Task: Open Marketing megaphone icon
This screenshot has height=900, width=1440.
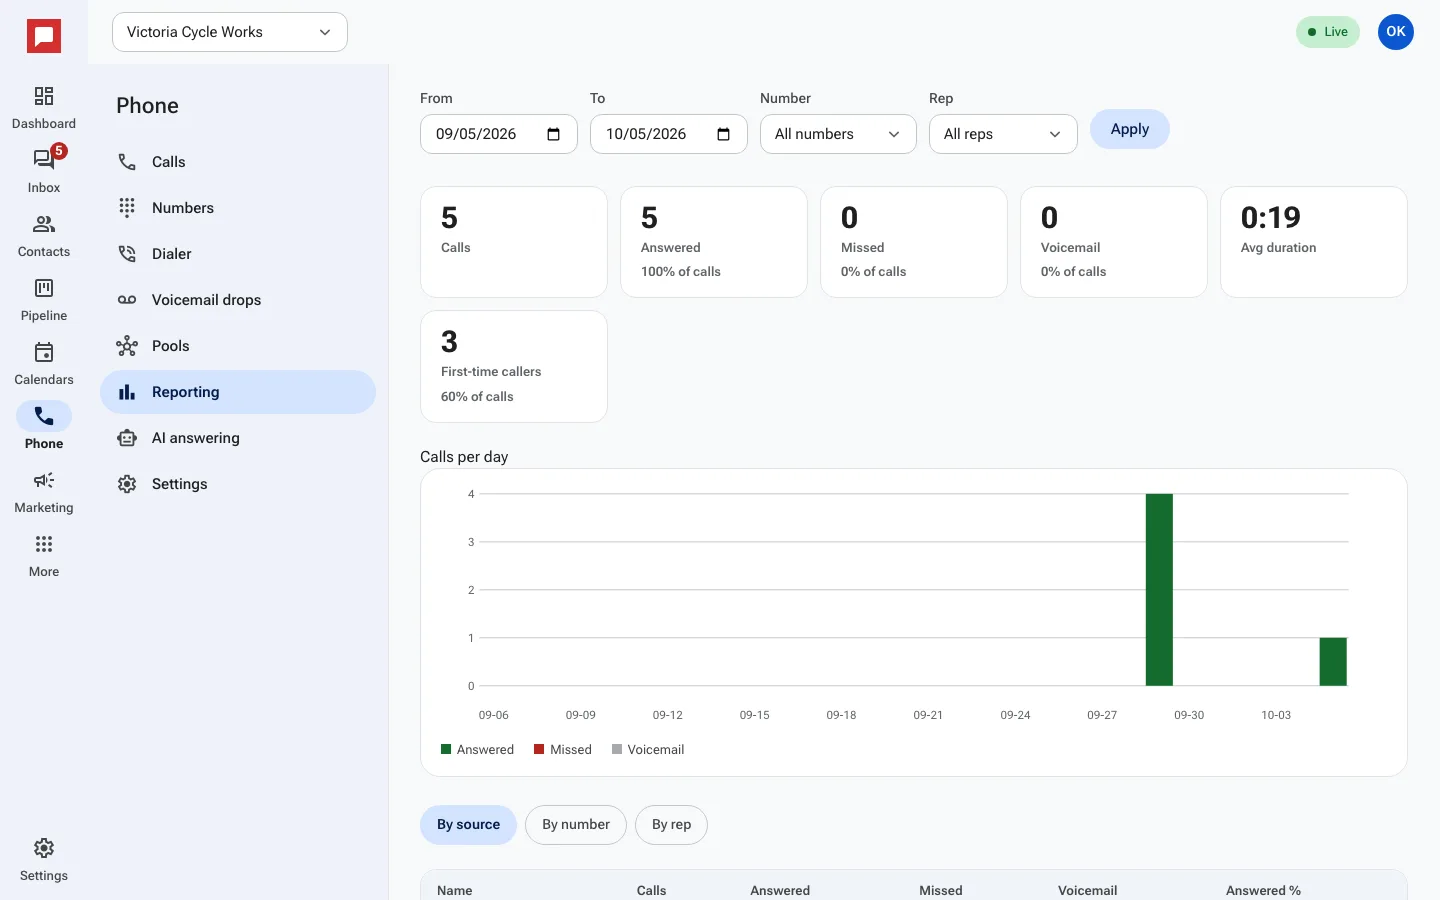Action: [44, 492]
